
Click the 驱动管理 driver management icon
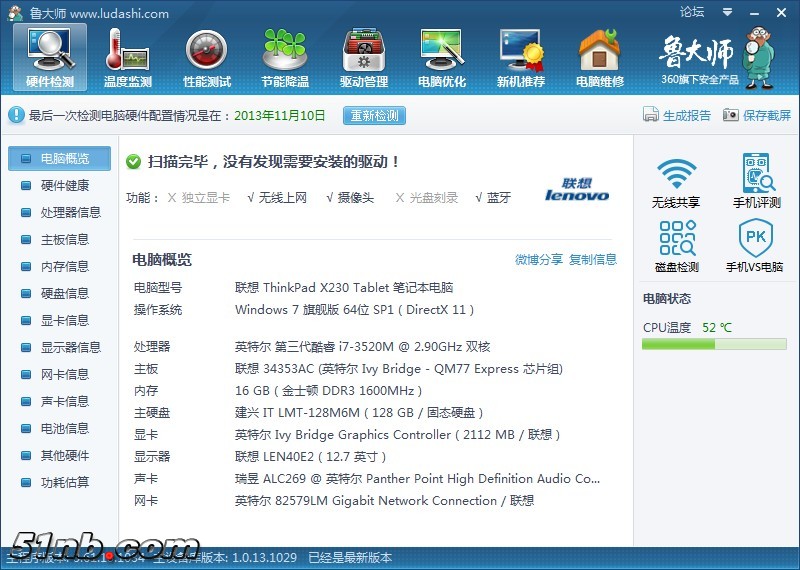363,56
